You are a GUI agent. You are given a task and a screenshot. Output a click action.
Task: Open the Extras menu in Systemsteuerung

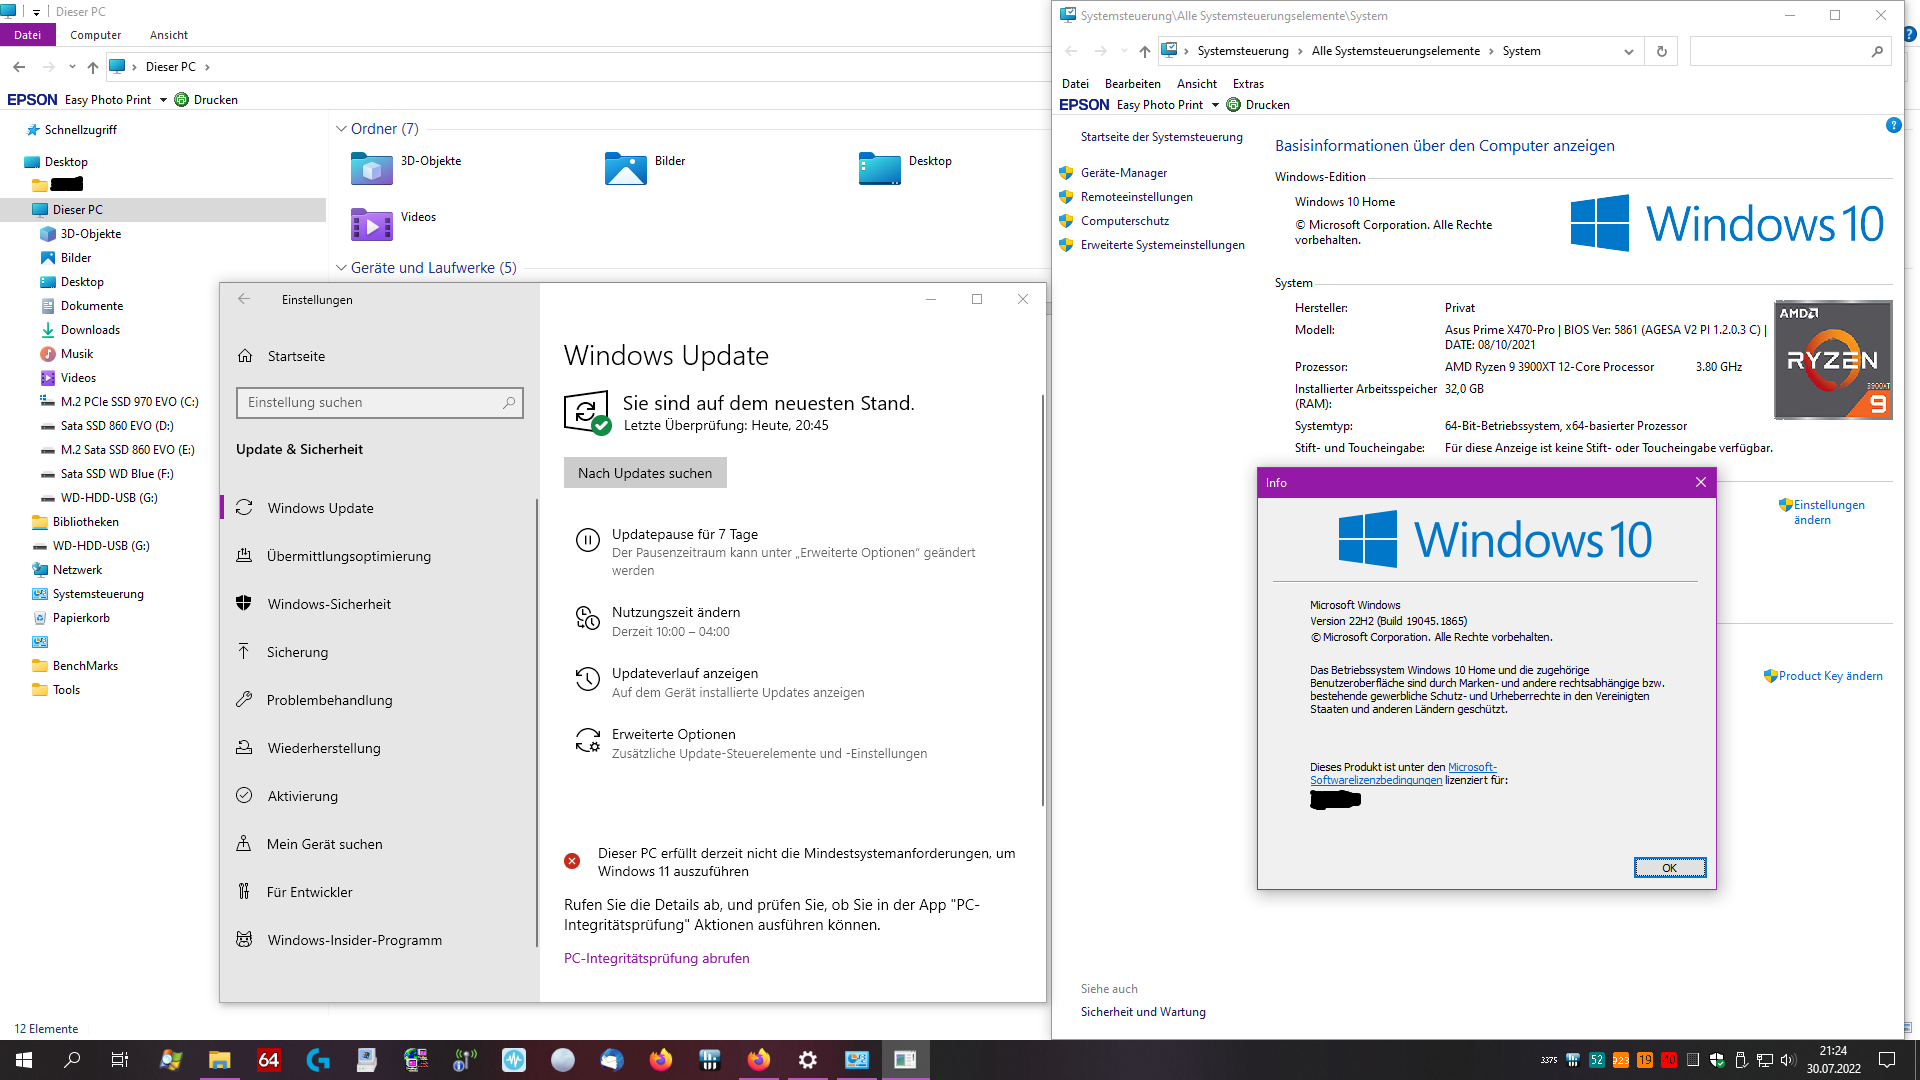point(1247,84)
